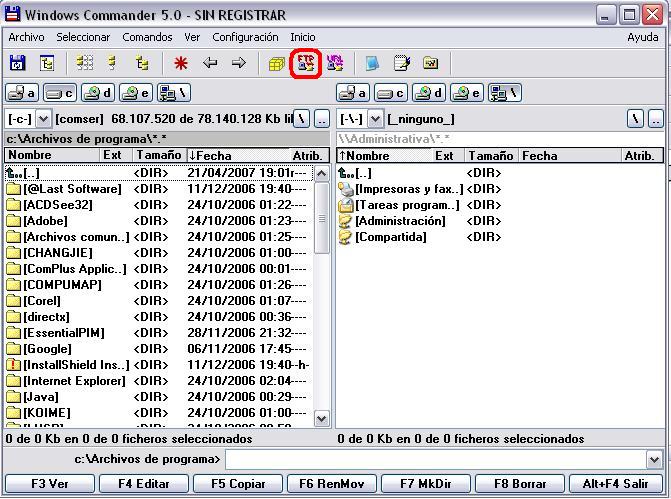Sort left panel by Tamaño column
This screenshot has height=499, width=671.
pyautogui.click(x=159, y=155)
